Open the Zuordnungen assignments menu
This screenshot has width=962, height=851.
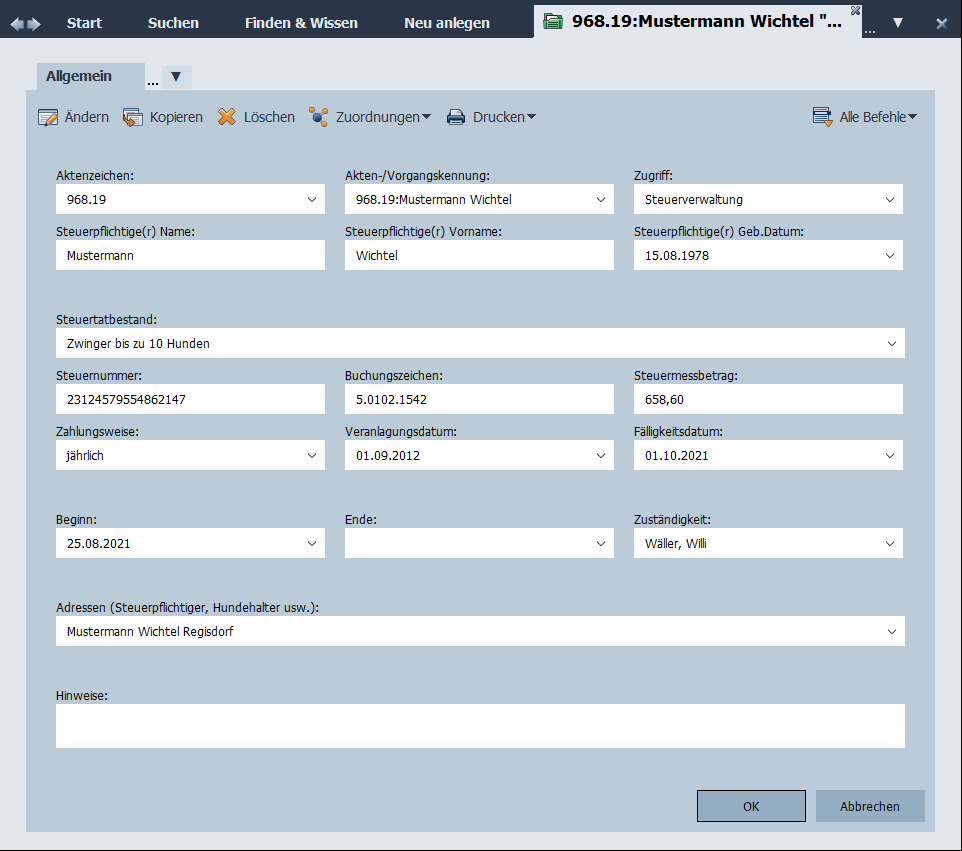369,117
